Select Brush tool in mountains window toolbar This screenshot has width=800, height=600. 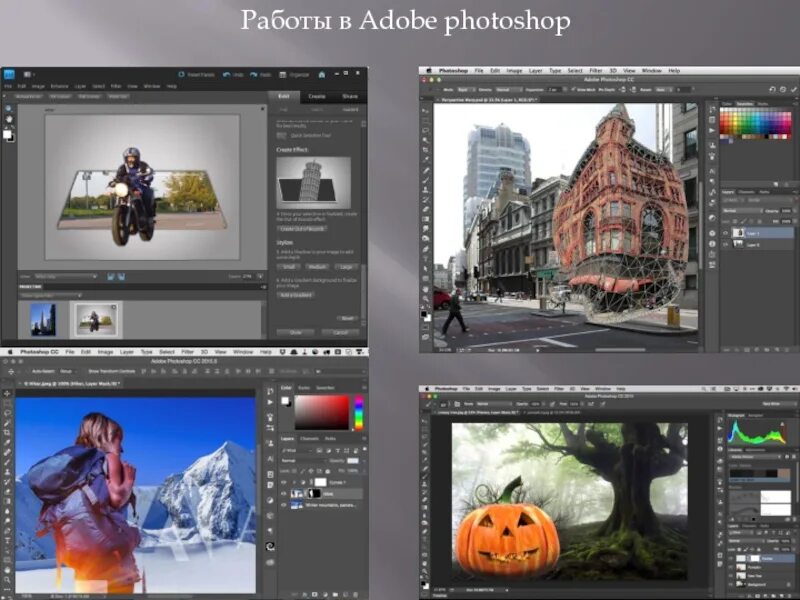click(x=7, y=462)
